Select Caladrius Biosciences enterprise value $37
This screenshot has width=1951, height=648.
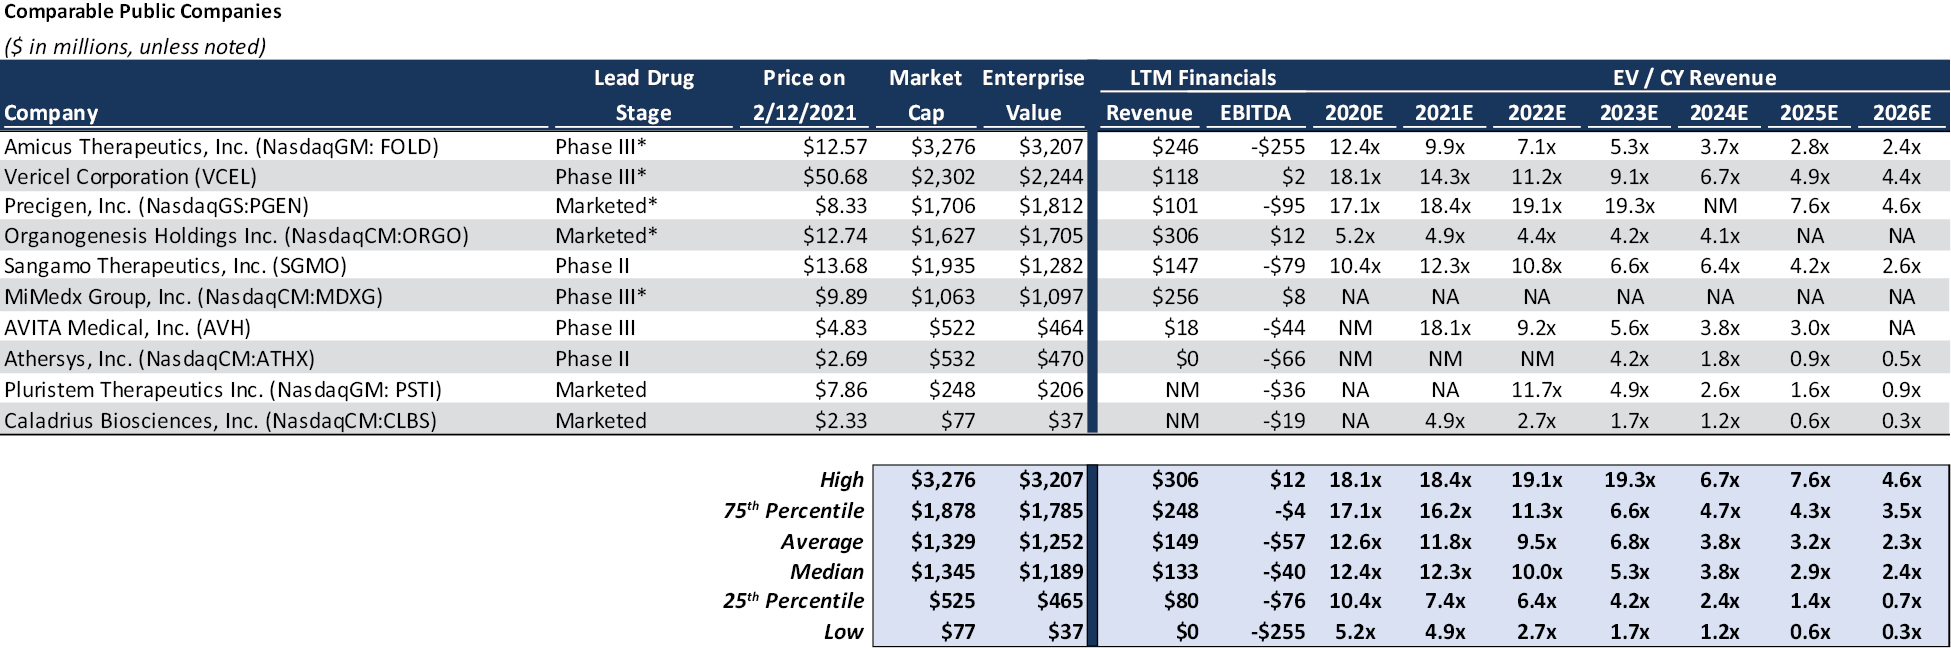1065,421
